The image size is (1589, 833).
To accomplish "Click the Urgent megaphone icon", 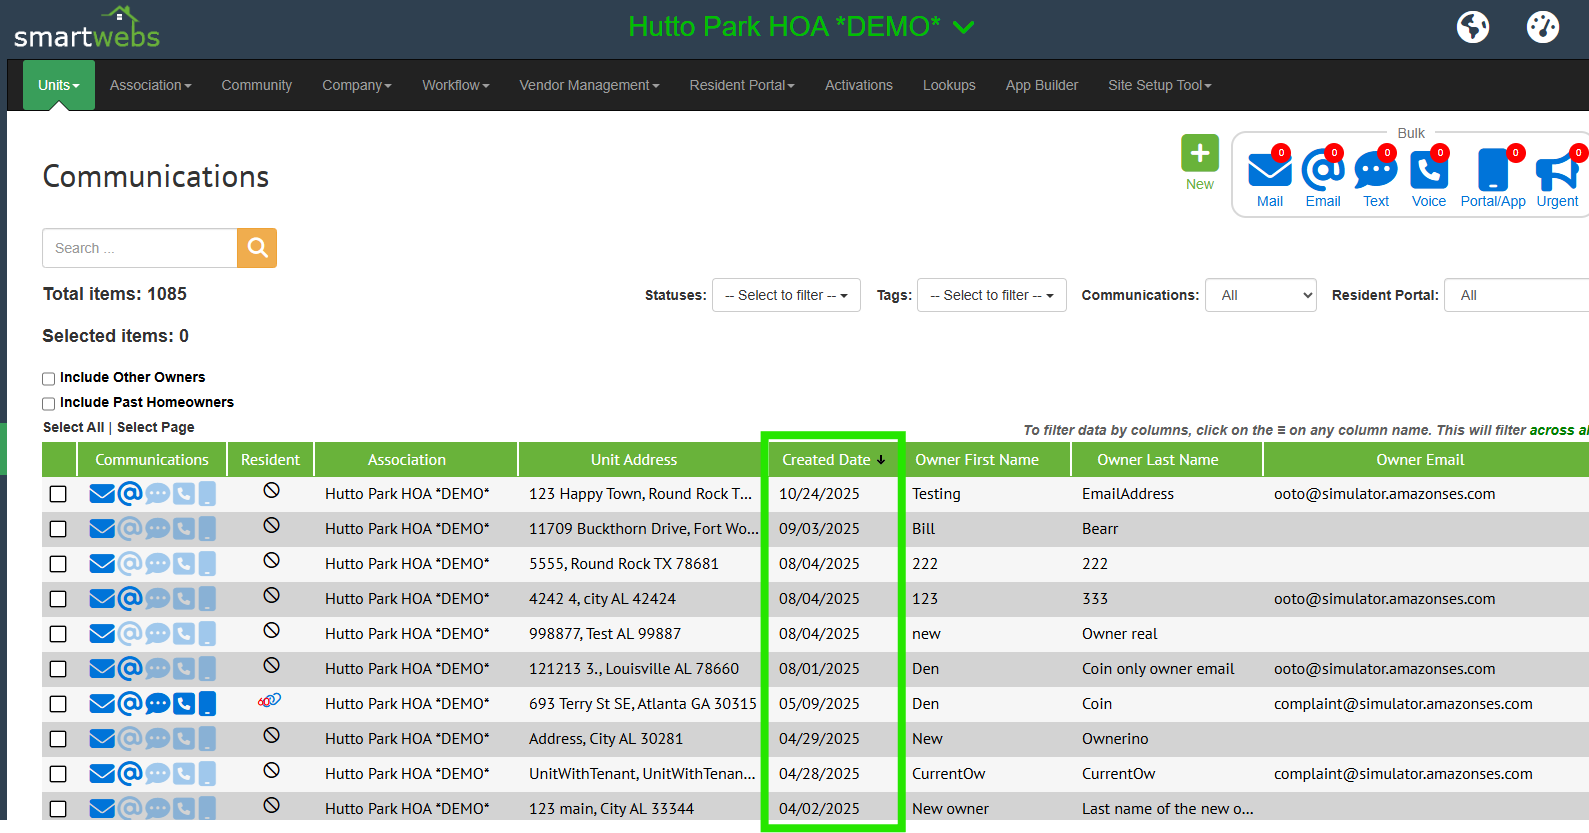I will 1557,172.
